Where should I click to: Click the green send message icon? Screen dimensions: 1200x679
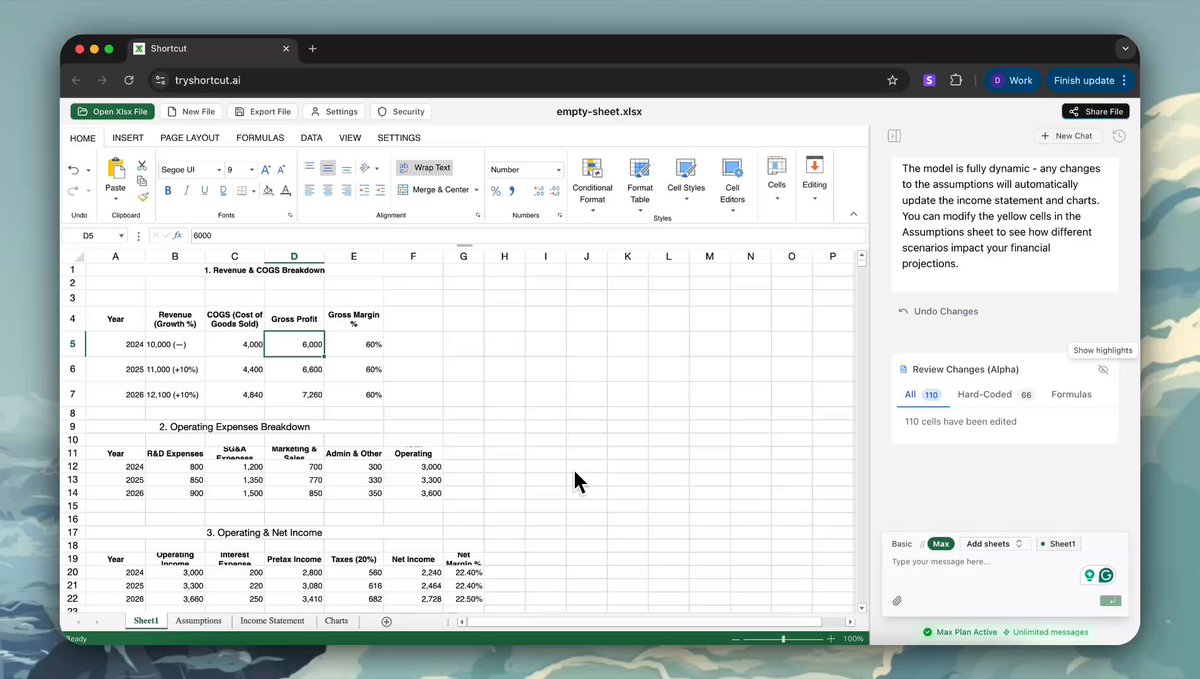[1110, 601]
